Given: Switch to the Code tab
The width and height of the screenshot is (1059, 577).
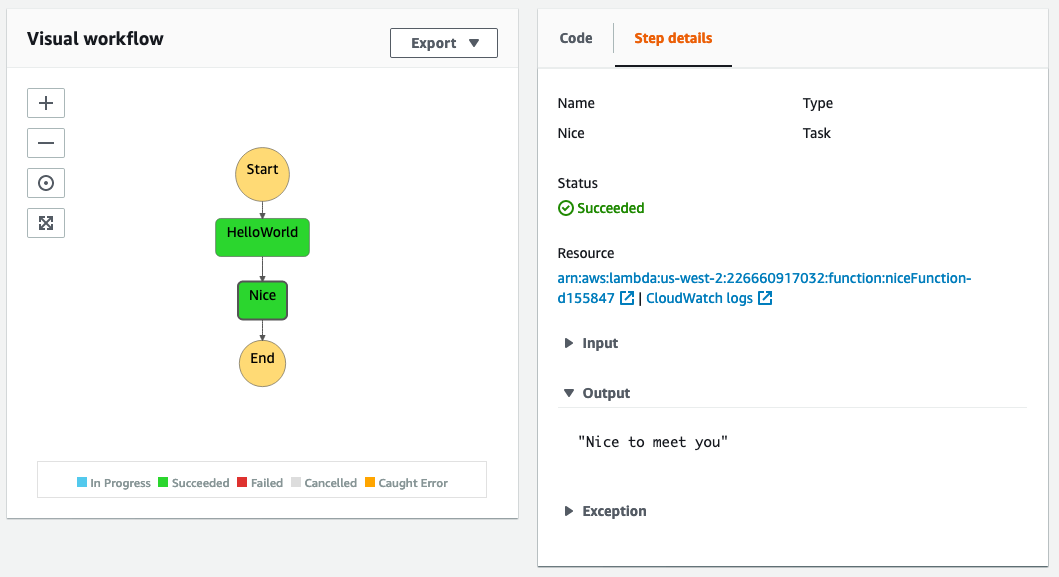Looking at the screenshot, I should tap(574, 38).
